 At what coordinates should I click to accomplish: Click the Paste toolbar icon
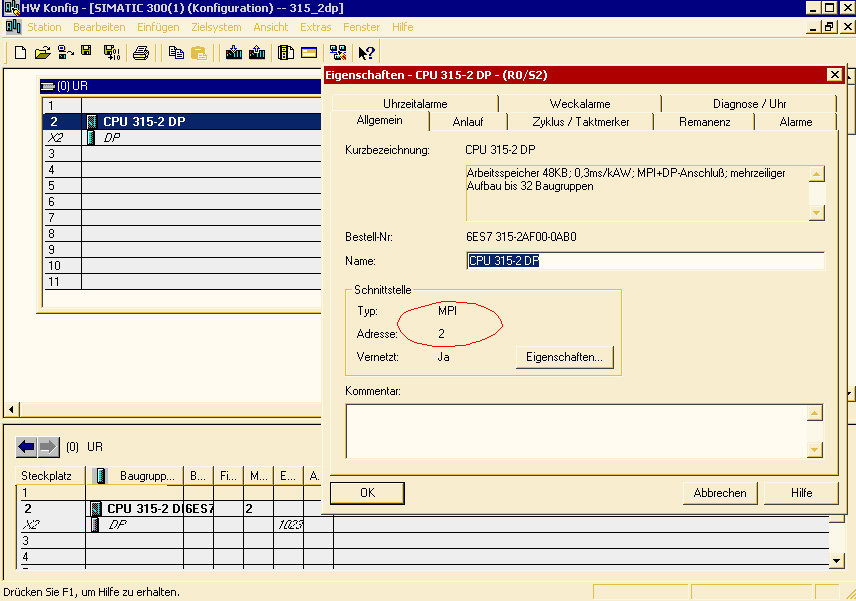click(199, 53)
